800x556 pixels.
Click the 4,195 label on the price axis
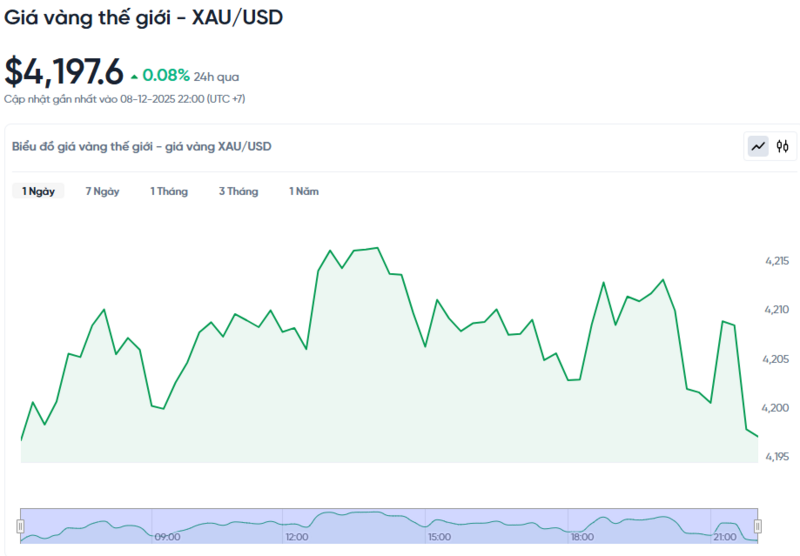click(777, 457)
